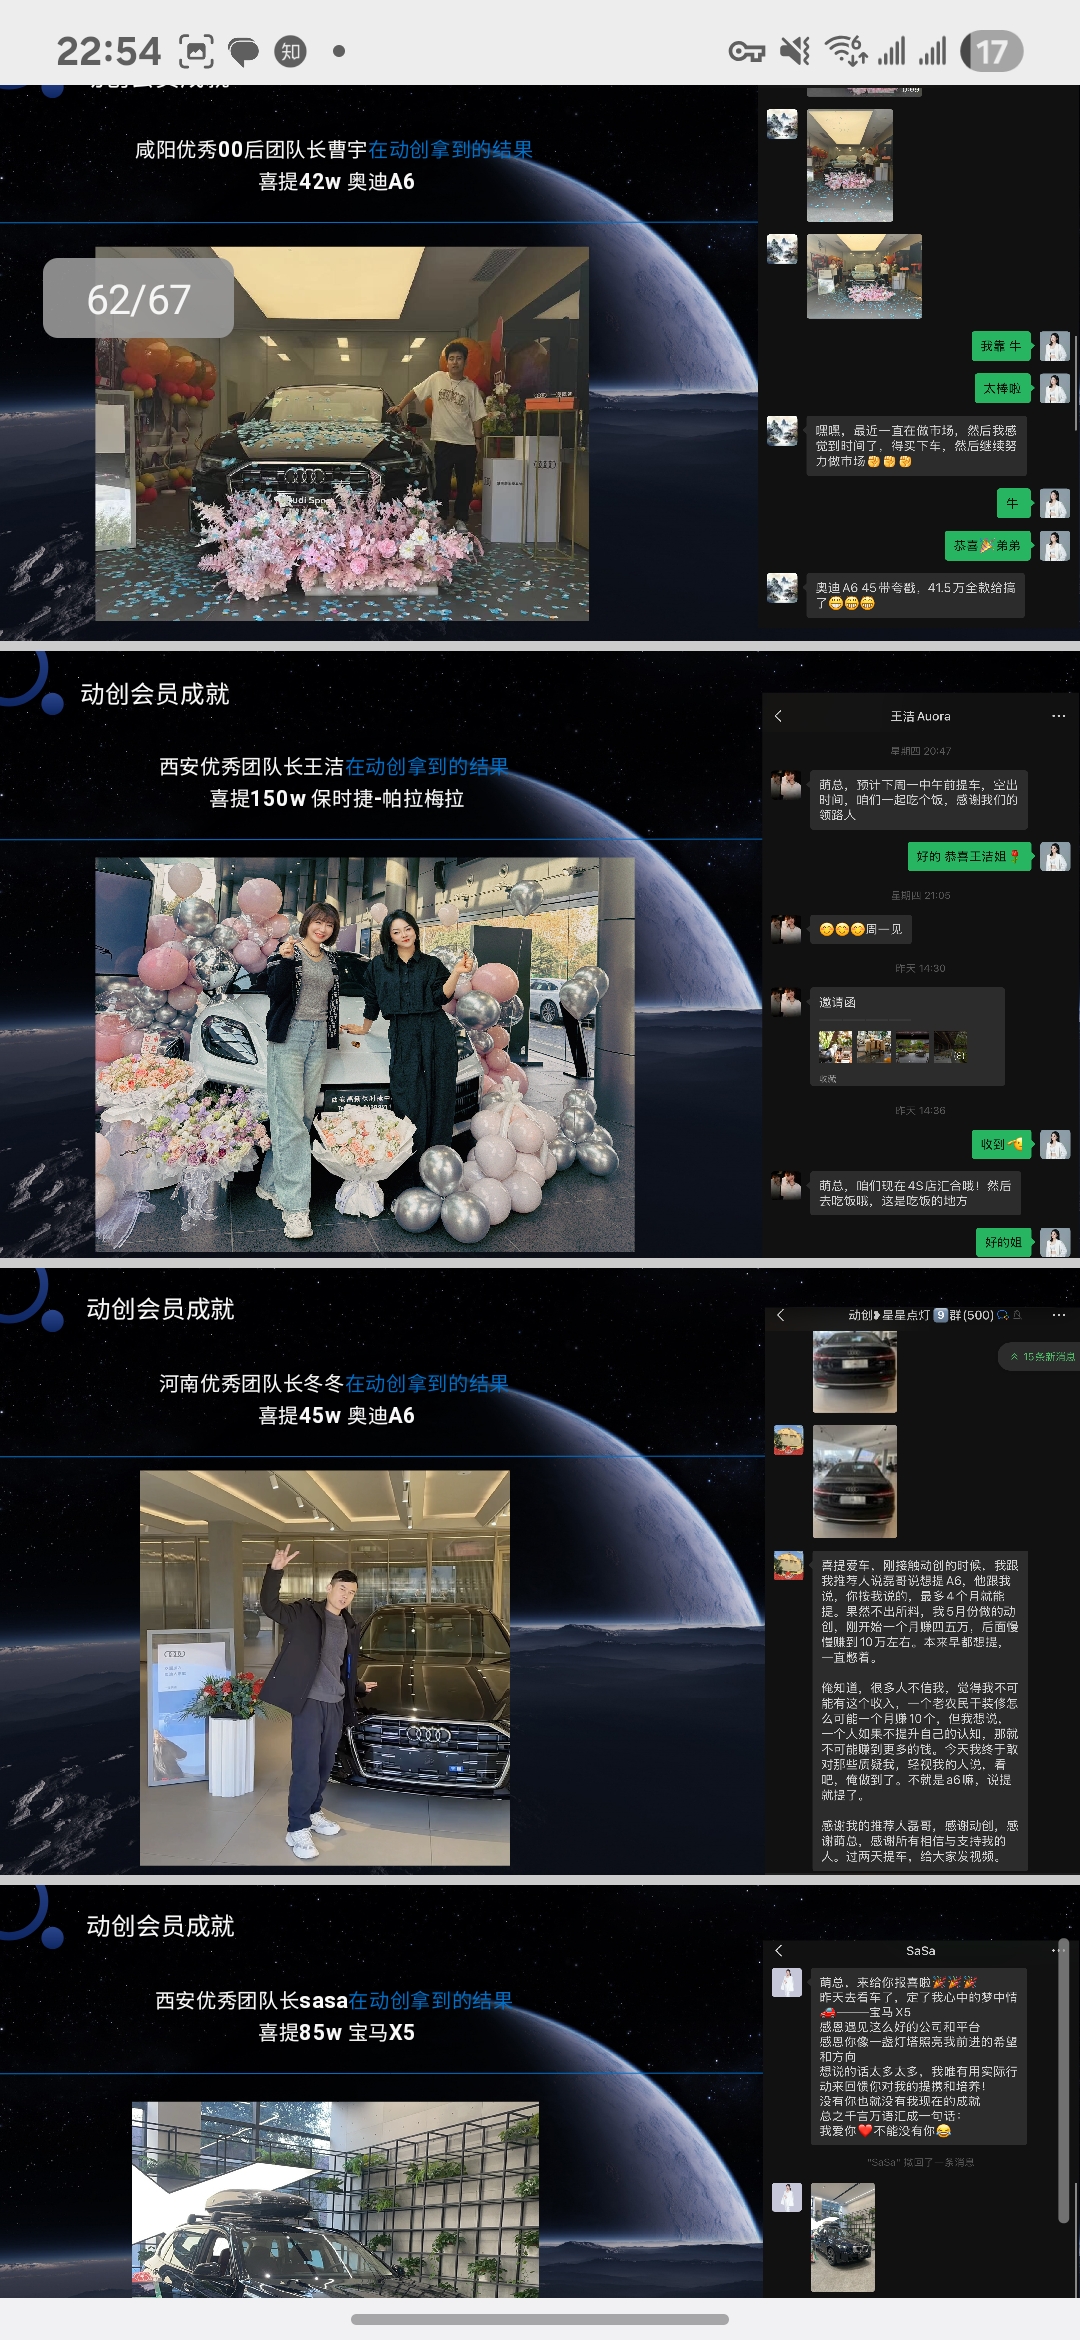Tap the "SaSa" 撤回了一条消息 notice
Screen dimensions: 1080x2340
[920, 2162]
